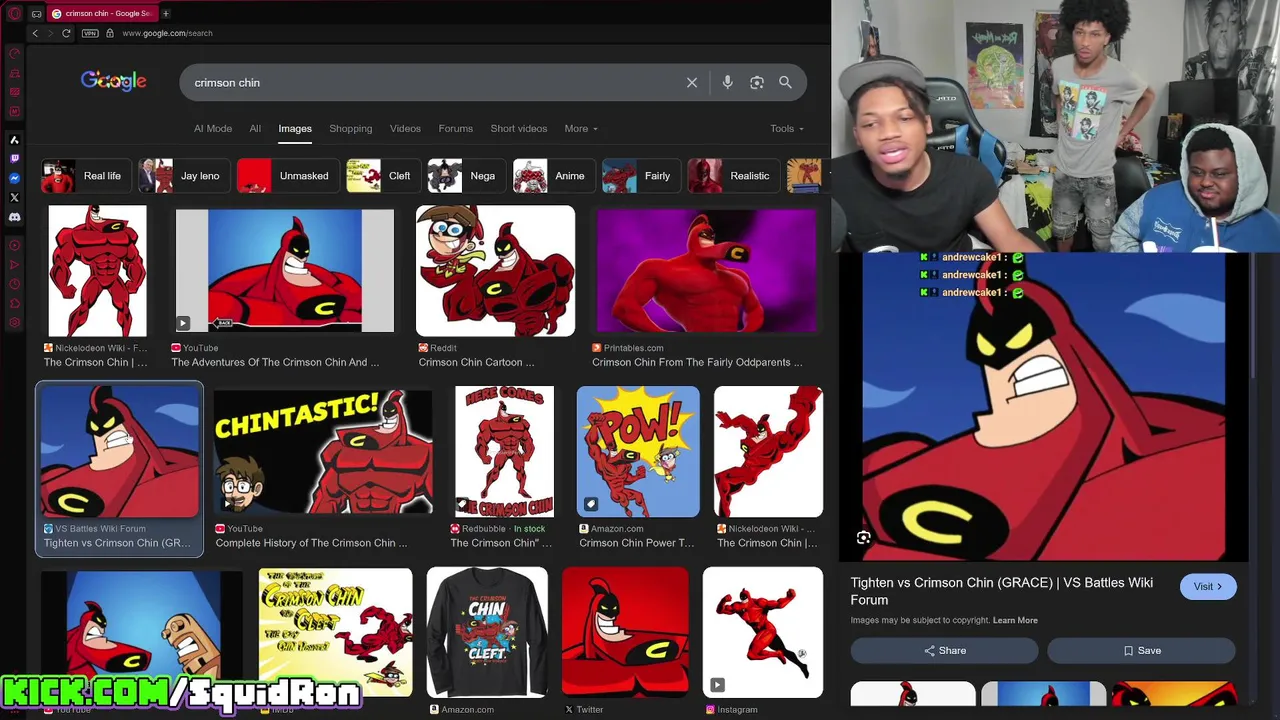Image resolution: width=1280 pixels, height=720 pixels.
Task: Open Chintastic YouTube thumbnail
Action: [323, 451]
